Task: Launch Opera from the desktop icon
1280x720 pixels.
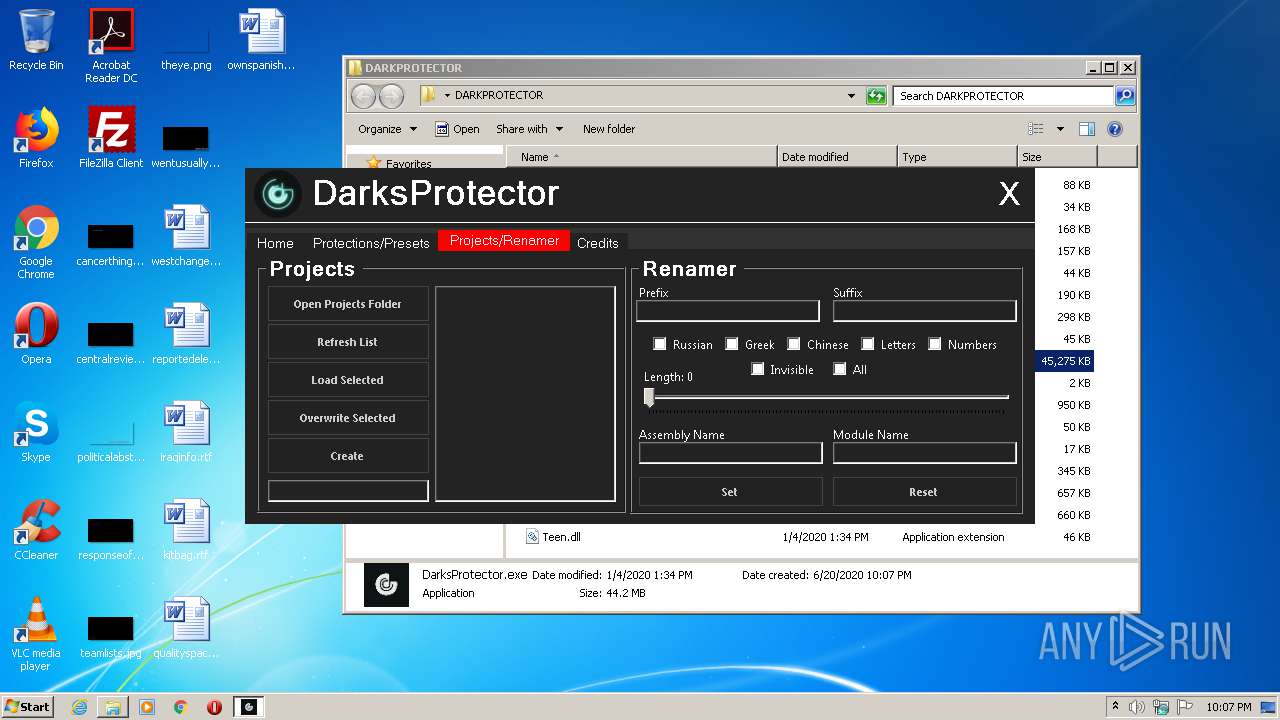Action: click(36, 334)
